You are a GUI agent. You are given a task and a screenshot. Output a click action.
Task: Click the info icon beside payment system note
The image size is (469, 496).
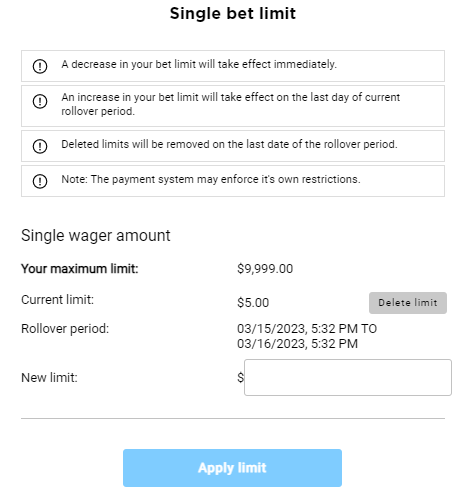point(40,181)
